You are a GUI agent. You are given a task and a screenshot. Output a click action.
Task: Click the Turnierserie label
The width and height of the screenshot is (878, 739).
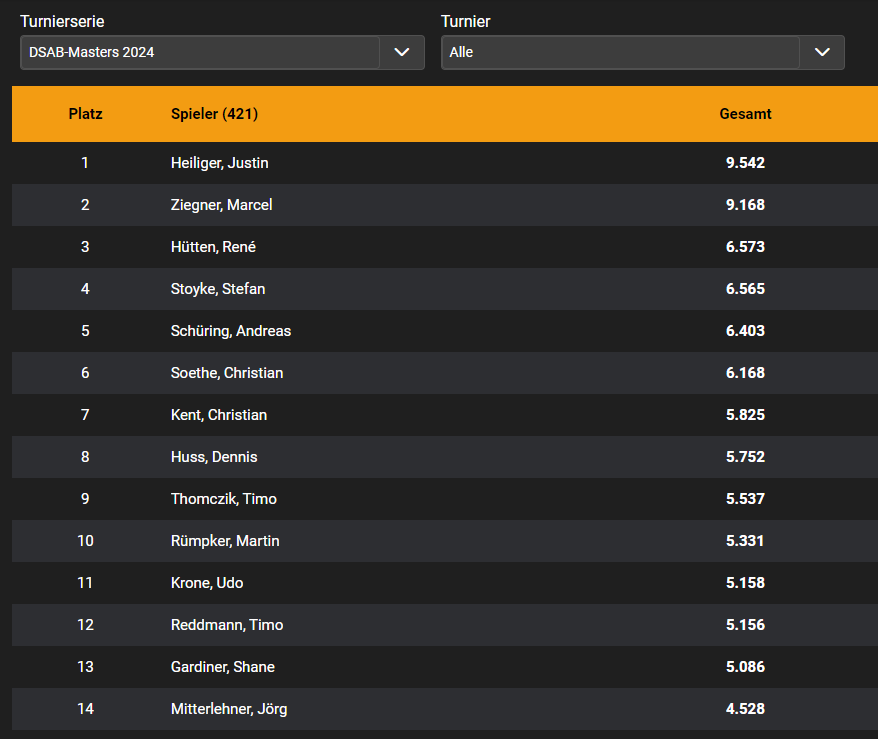coord(62,21)
